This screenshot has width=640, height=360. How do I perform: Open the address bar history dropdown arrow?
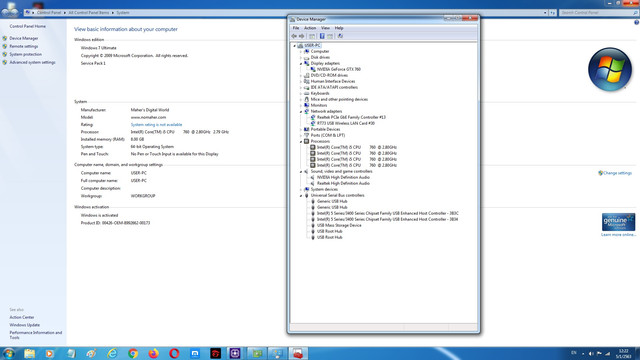click(545, 13)
